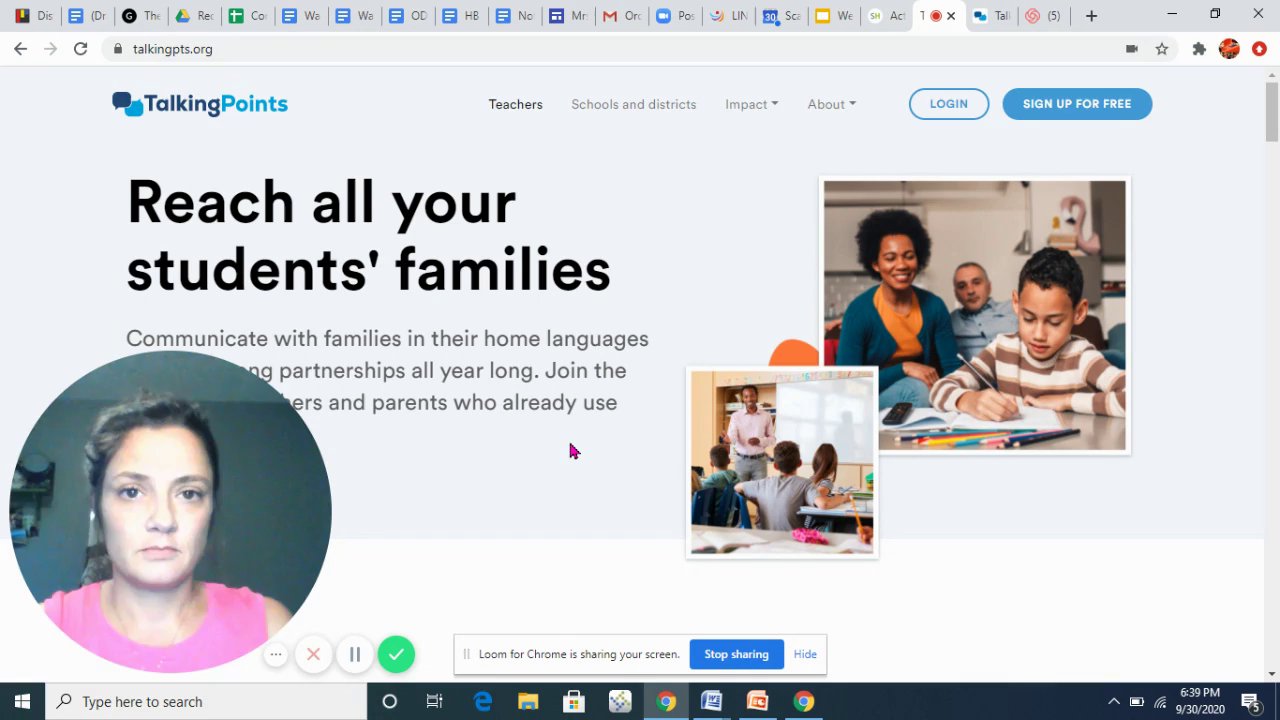Reload the page with the refresh icon
Image resolution: width=1280 pixels, height=720 pixels.
tap(80, 48)
